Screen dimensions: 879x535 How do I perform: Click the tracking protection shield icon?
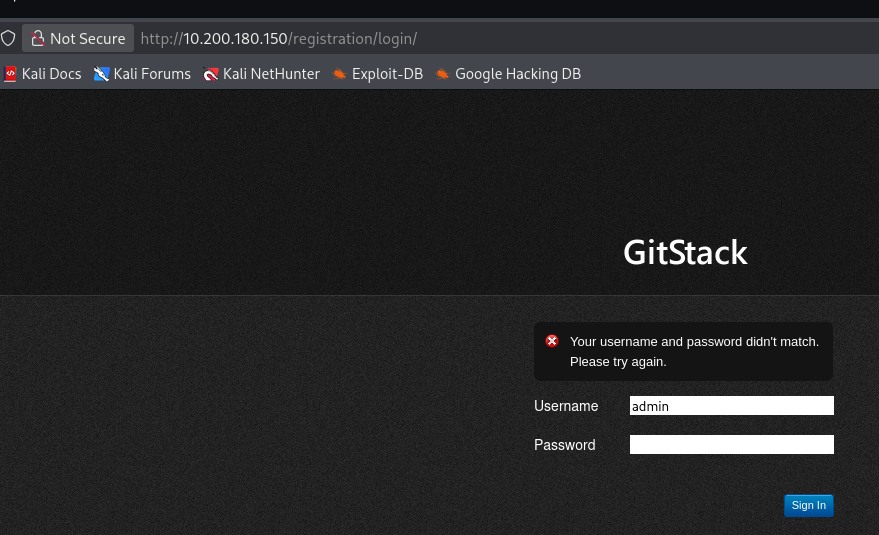(8, 39)
